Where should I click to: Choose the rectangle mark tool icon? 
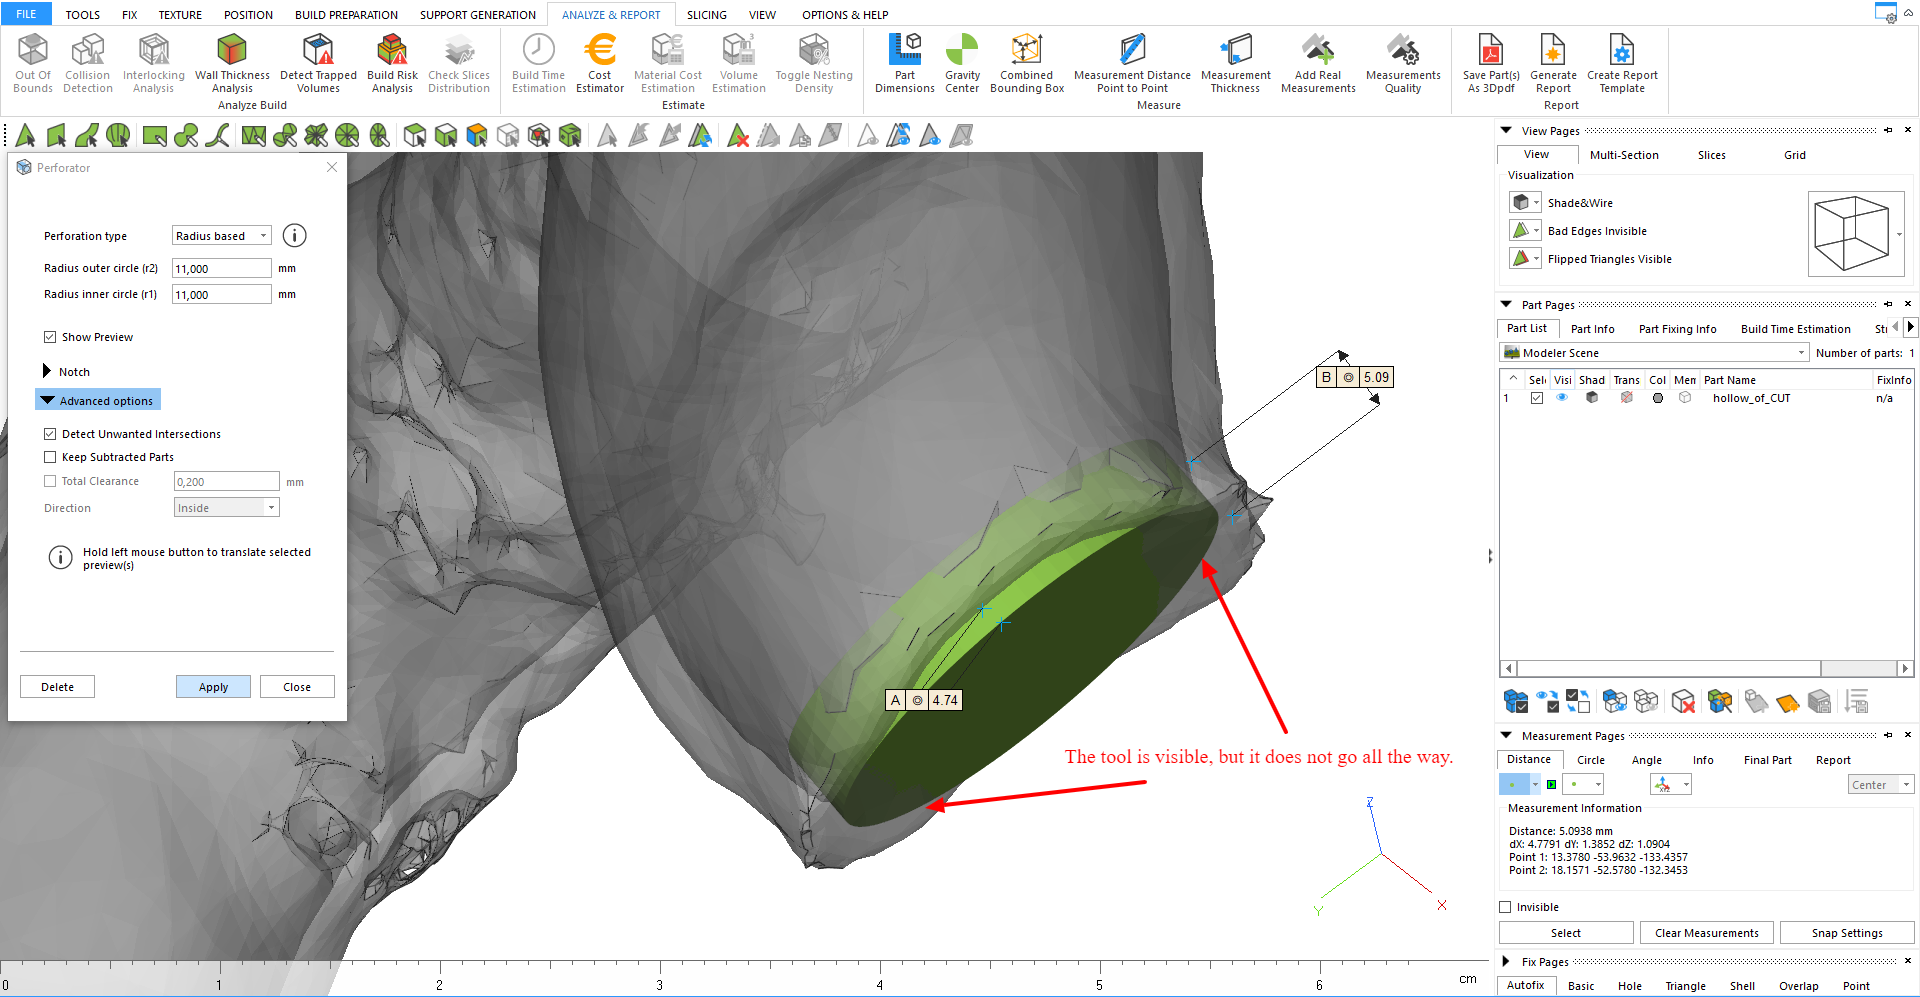(154, 136)
